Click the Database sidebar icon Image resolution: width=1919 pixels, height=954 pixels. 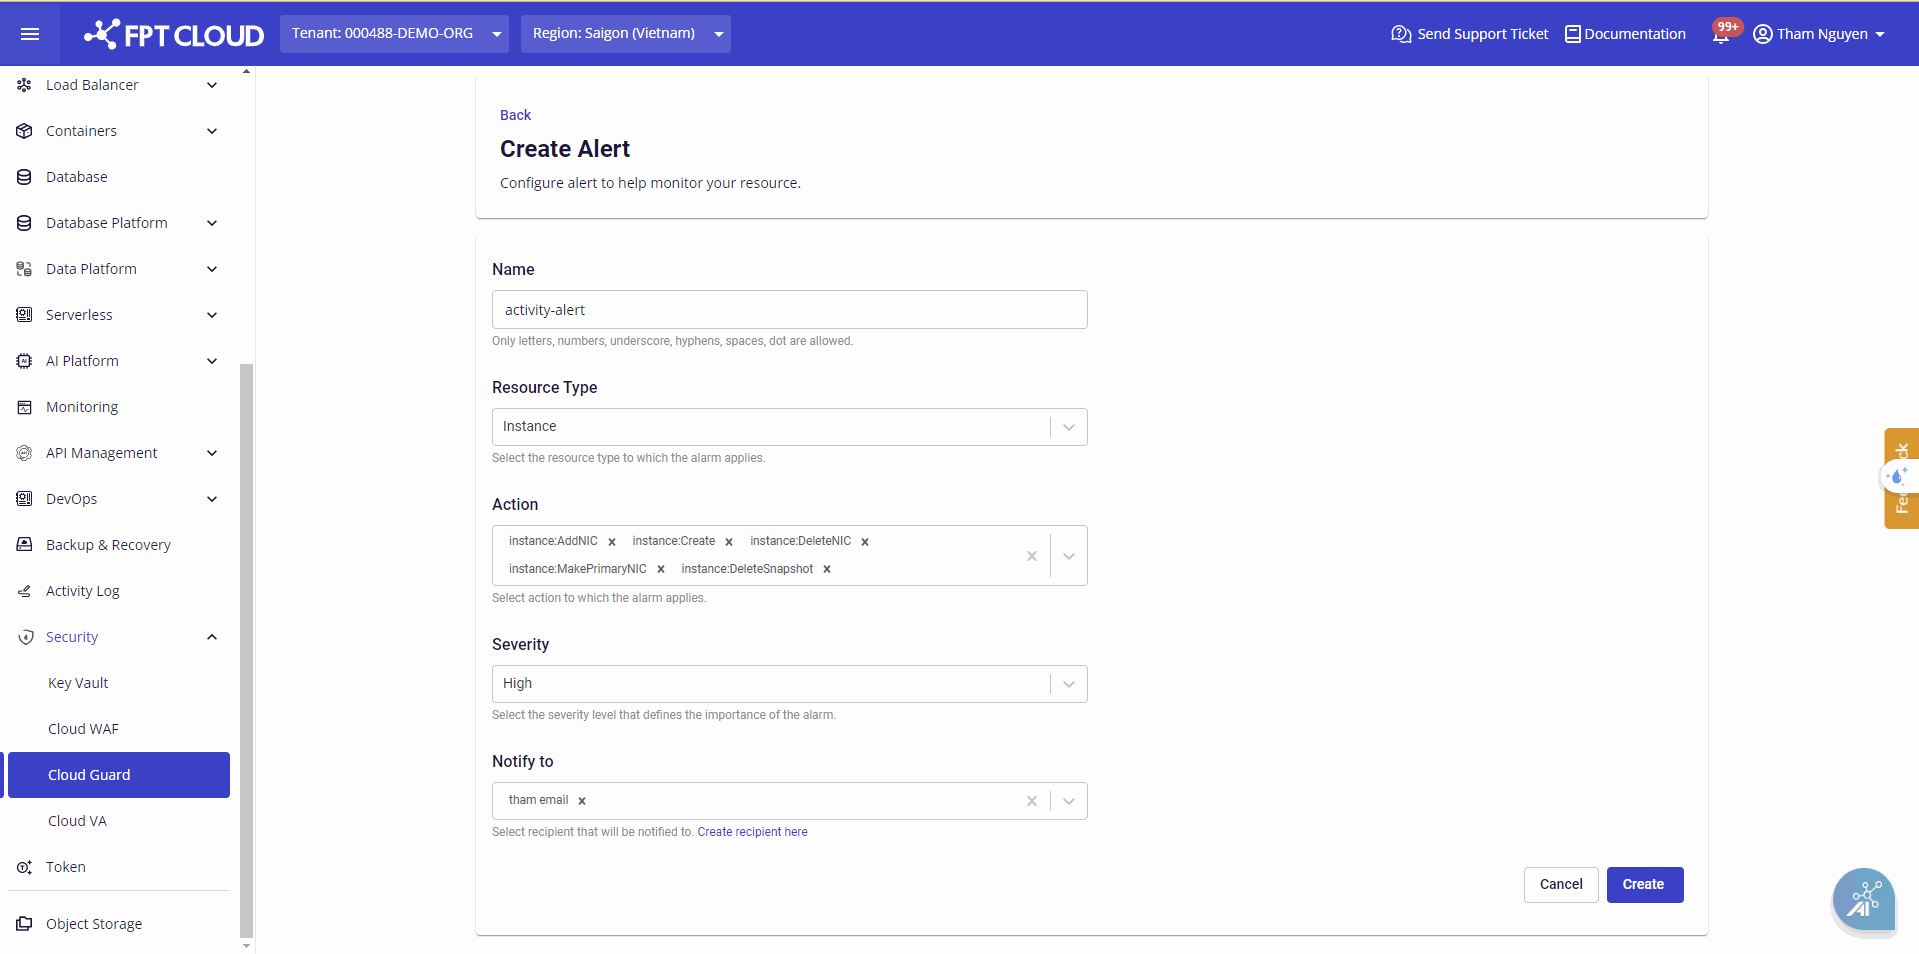tap(24, 177)
